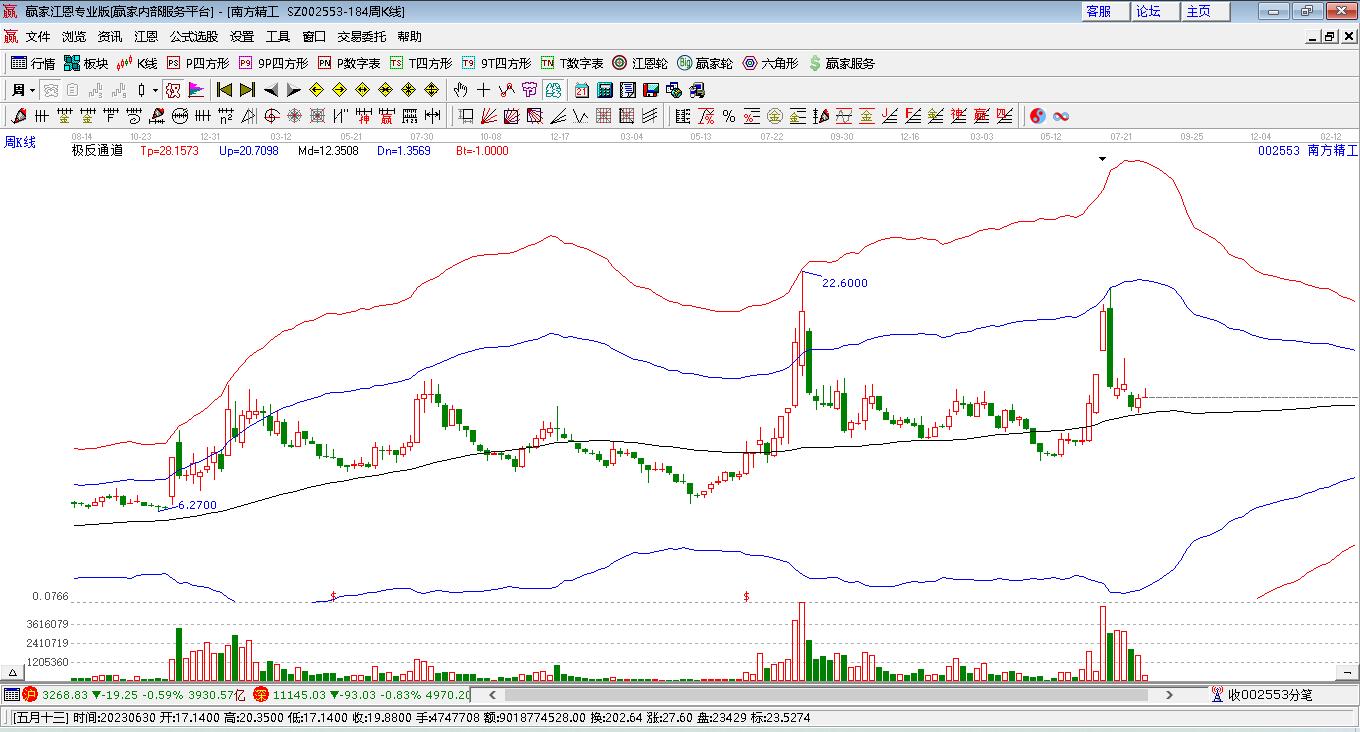Click the 论坛 forum button
1360x732 pixels.
click(x=1148, y=11)
